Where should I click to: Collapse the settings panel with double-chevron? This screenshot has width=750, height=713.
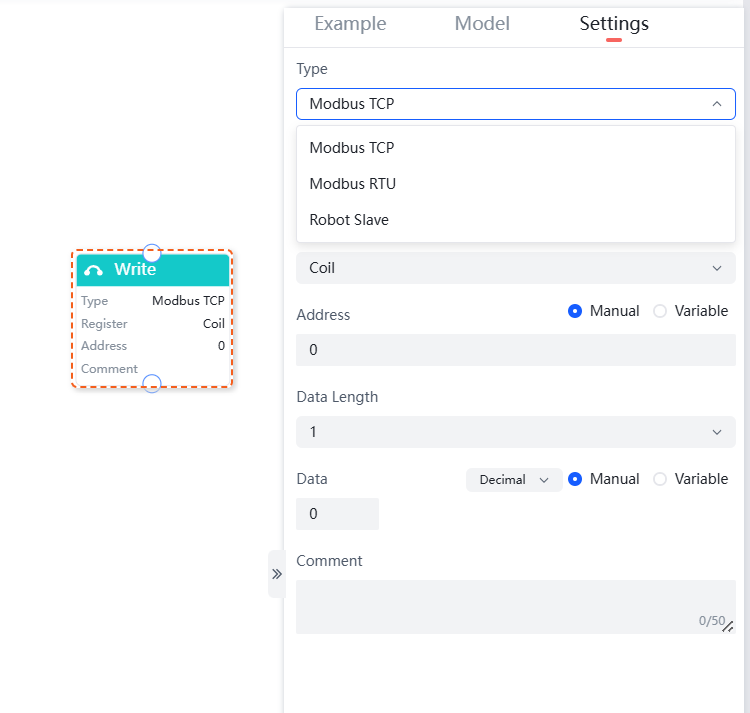(277, 574)
